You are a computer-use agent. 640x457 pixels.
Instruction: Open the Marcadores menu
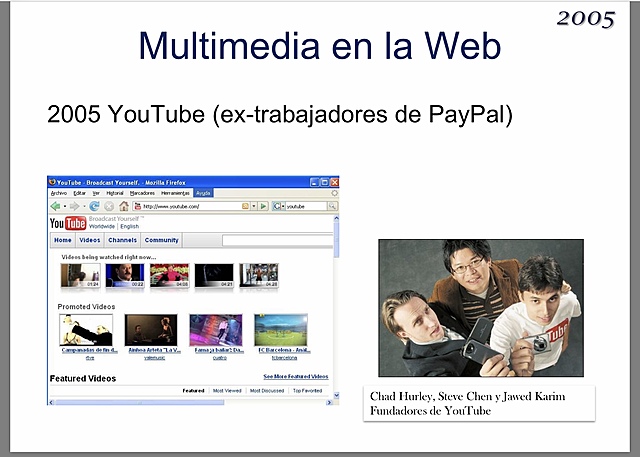(142, 193)
